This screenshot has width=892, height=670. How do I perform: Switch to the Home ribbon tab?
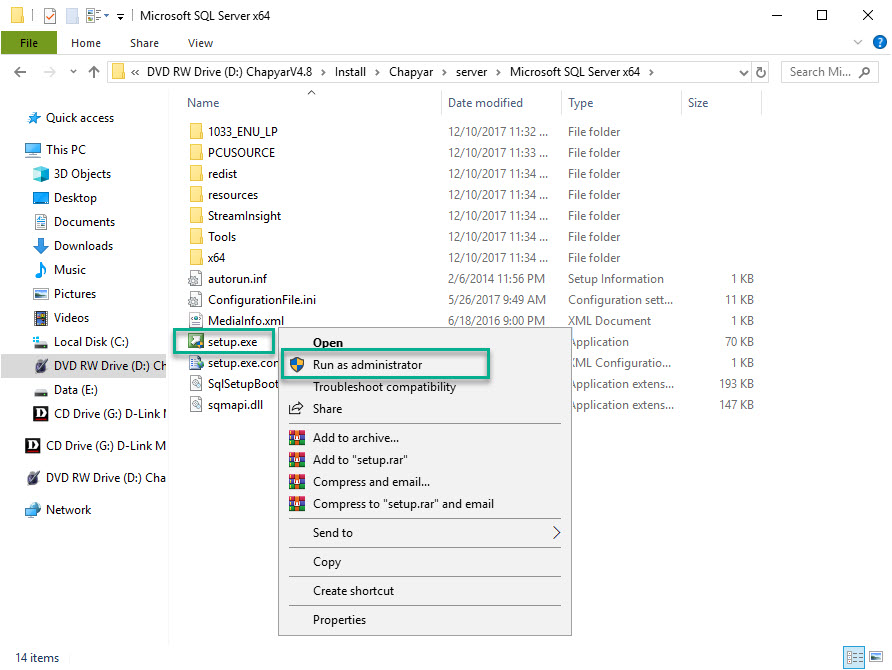click(x=86, y=43)
